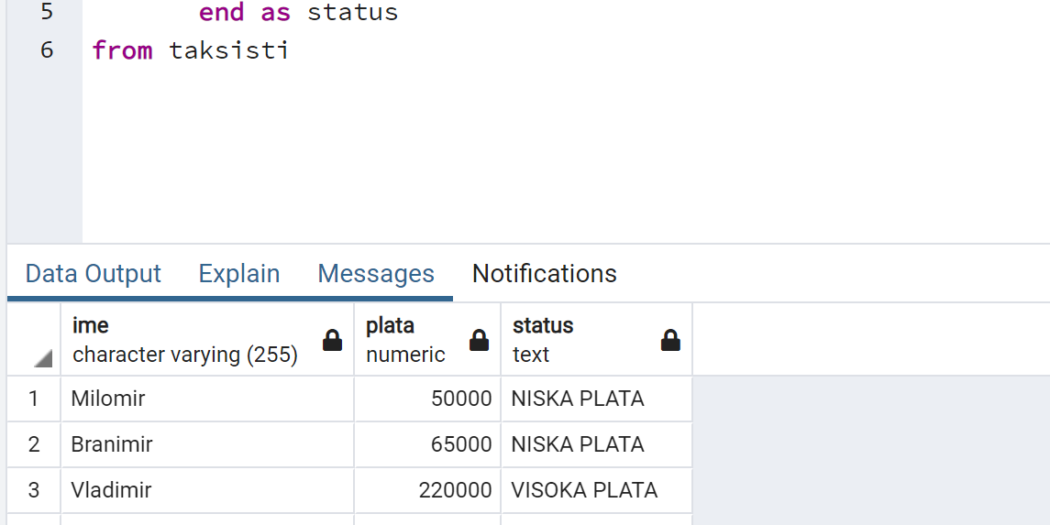The width and height of the screenshot is (1050, 525).
Task: Place cursor after taksisti in line 6
Action: pos(290,50)
